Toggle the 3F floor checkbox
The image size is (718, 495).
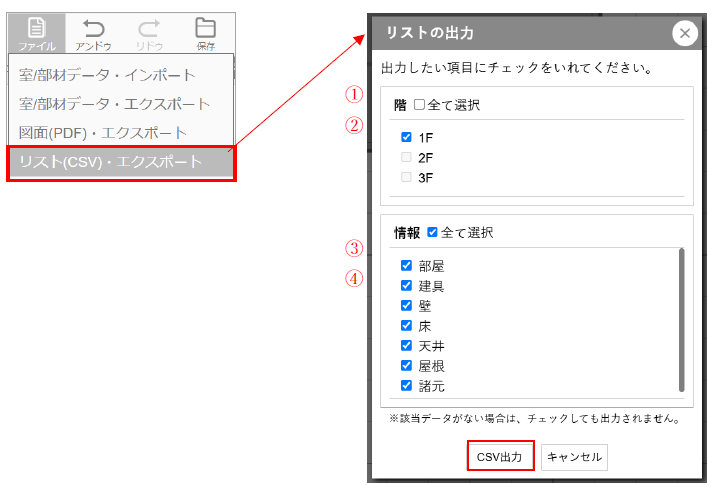tap(406, 177)
